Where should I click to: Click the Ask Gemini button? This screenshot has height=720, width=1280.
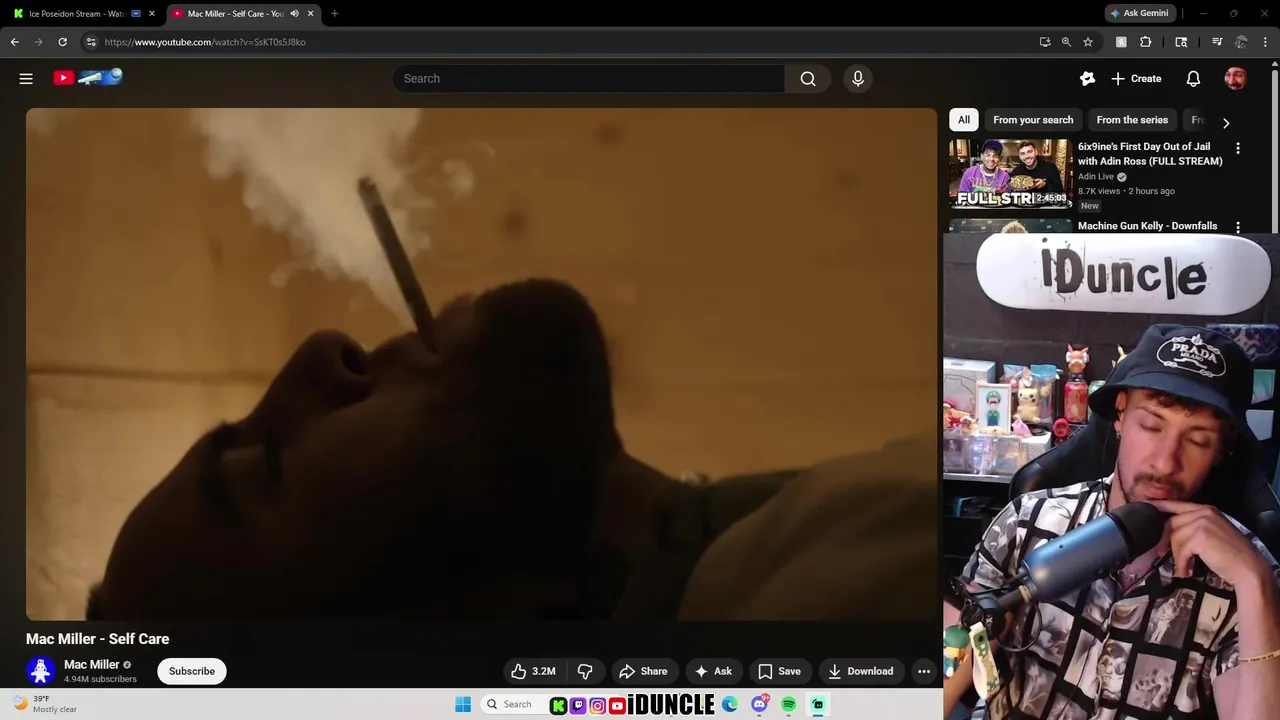point(1139,13)
